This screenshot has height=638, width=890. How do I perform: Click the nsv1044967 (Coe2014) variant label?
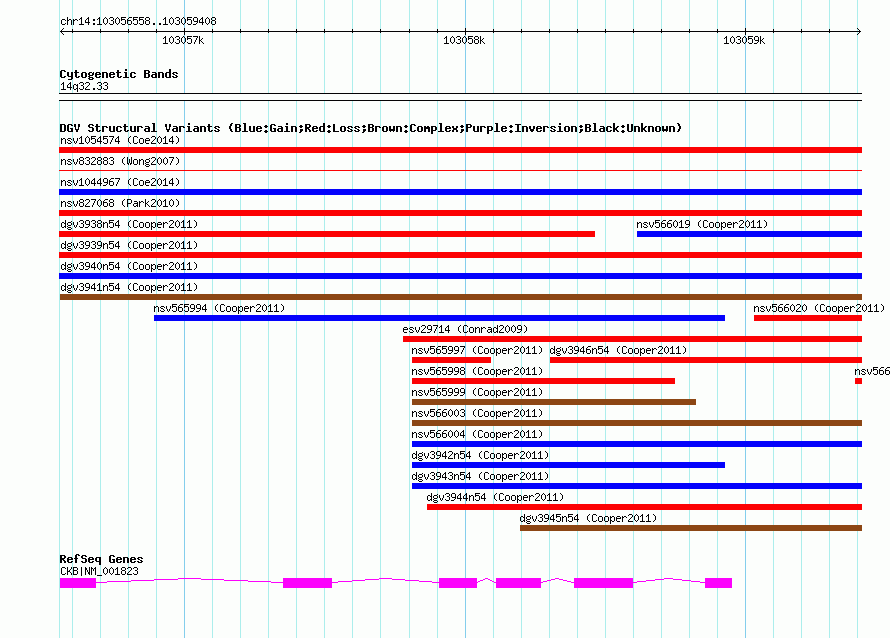point(120,182)
